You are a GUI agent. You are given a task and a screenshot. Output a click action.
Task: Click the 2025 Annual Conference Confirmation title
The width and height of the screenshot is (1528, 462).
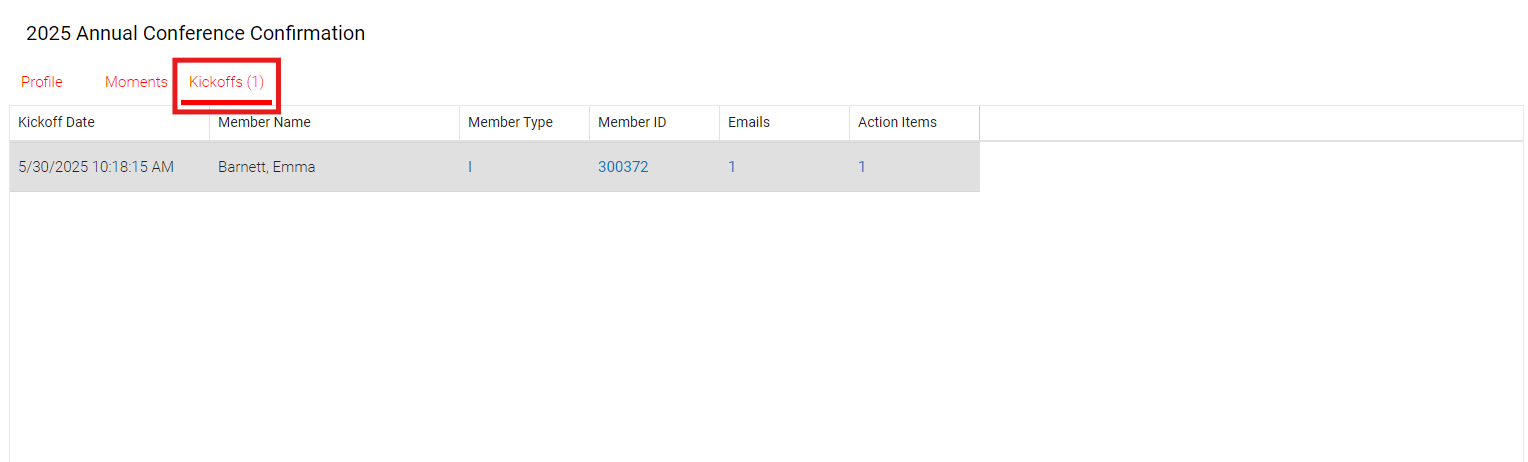[195, 33]
